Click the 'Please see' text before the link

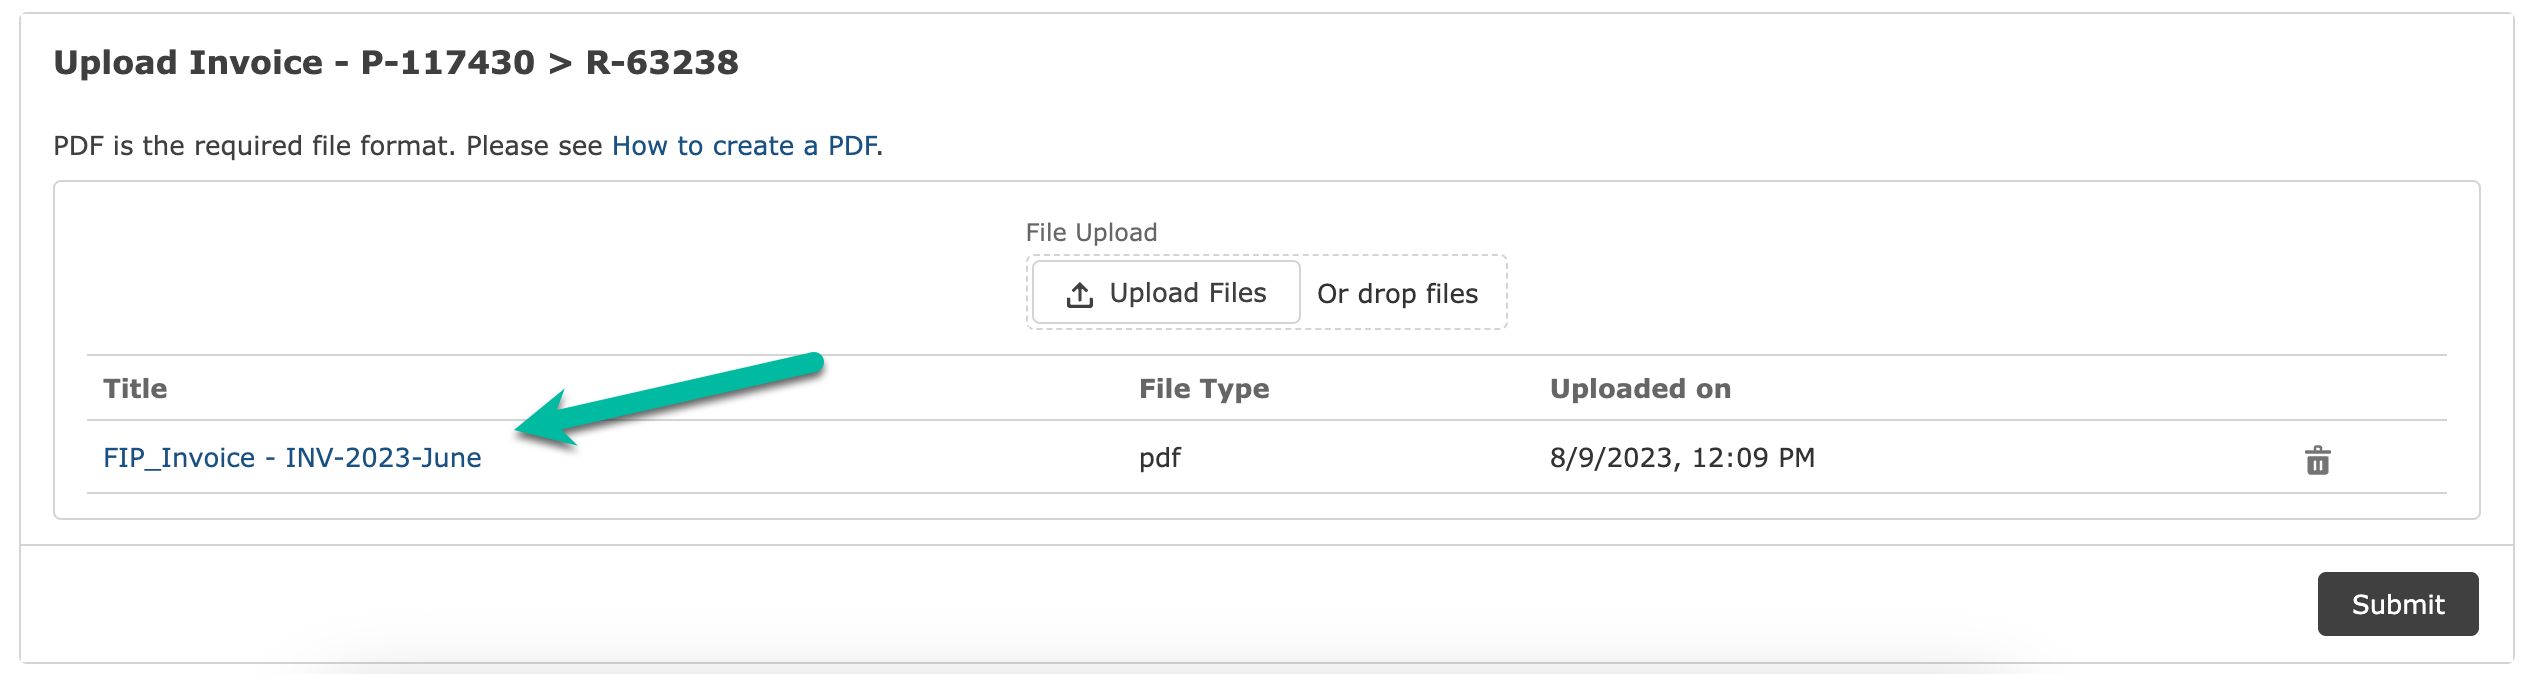coord(534,146)
